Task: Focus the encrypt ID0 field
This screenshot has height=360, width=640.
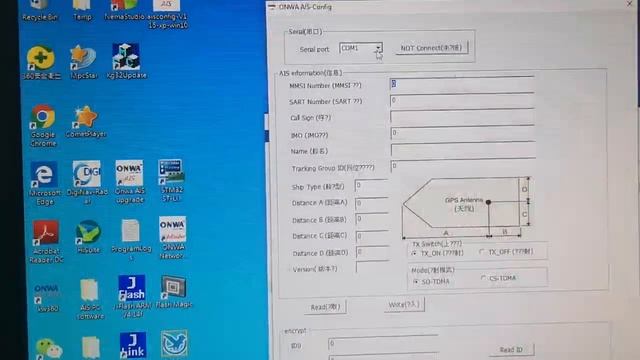Action: coord(383,344)
